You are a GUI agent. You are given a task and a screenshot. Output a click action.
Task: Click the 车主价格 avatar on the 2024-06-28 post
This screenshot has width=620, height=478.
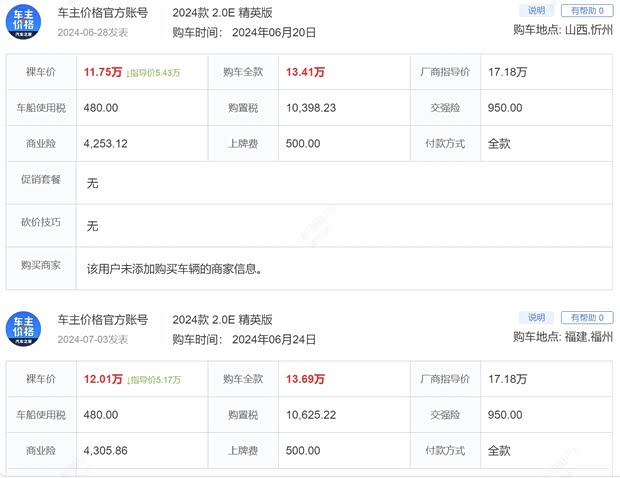click(x=23, y=21)
